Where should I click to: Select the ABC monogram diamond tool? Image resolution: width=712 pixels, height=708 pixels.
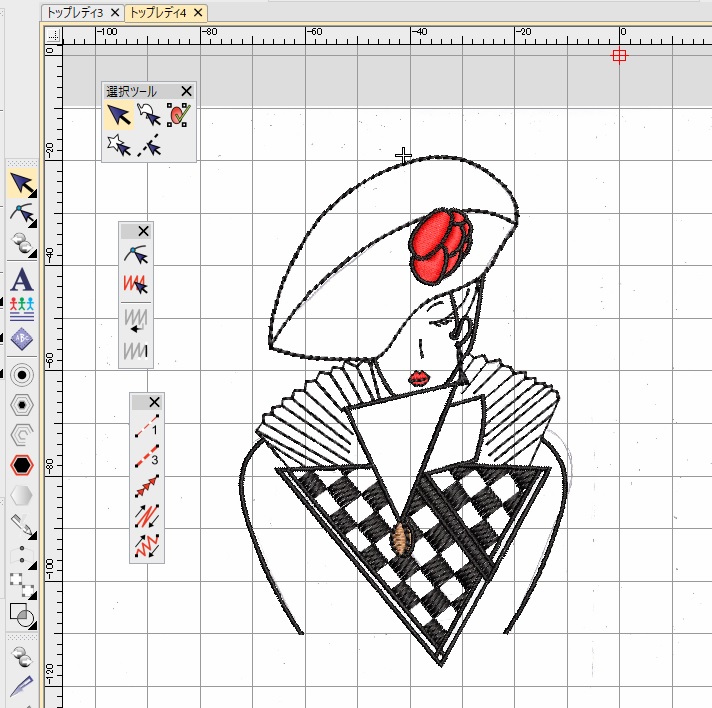click(22, 339)
